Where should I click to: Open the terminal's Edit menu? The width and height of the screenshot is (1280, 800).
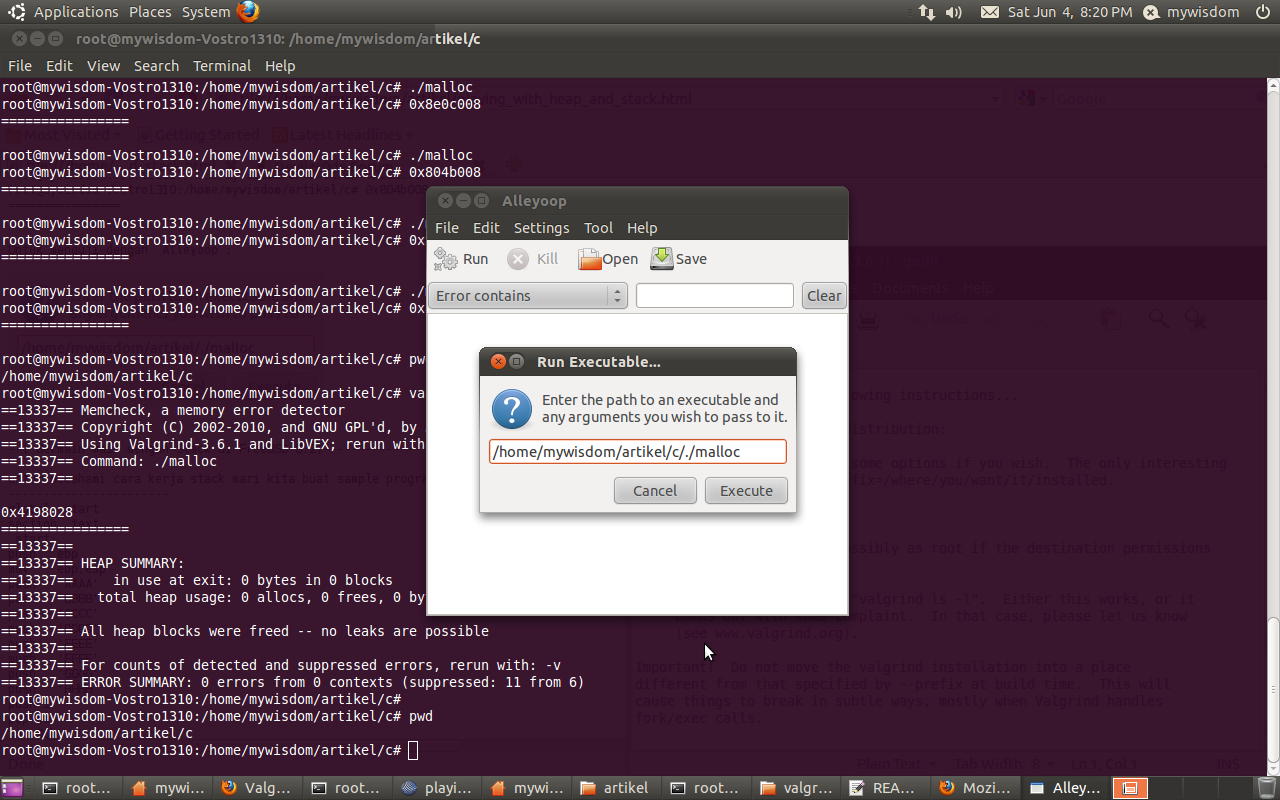click(x=59, y=66)
